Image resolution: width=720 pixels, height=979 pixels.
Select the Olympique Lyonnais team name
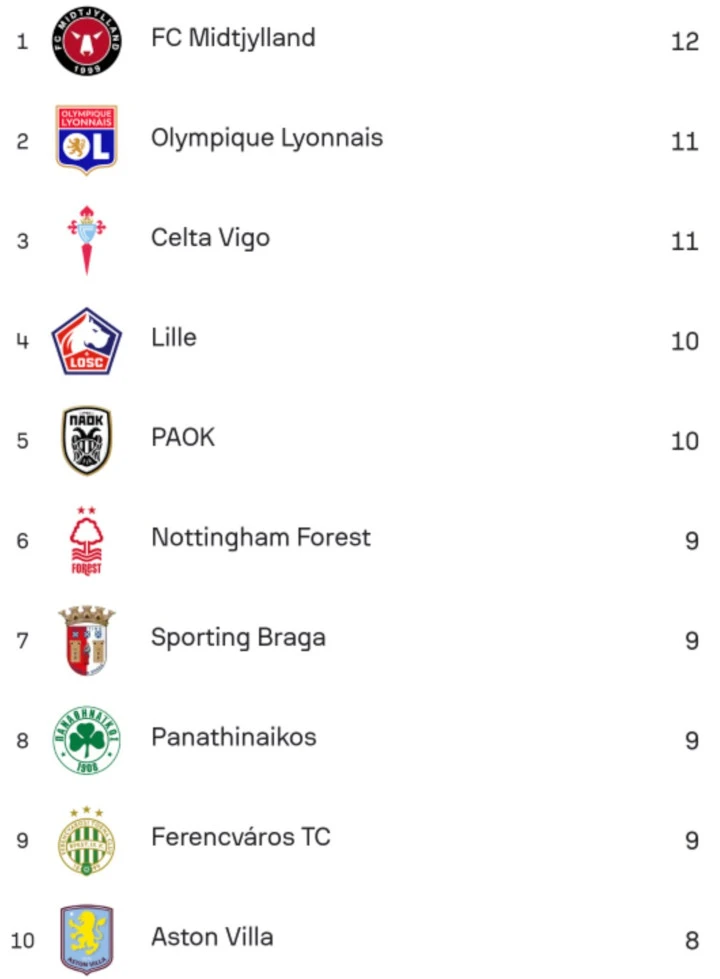coord(267,138)
